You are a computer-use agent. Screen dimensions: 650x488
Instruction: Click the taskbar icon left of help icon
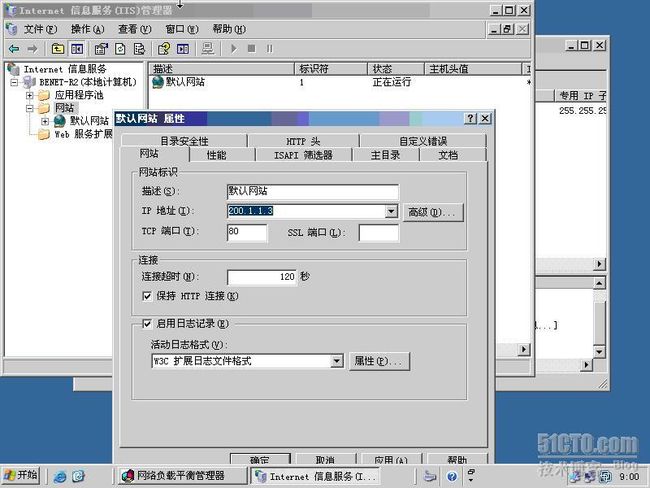430,476
